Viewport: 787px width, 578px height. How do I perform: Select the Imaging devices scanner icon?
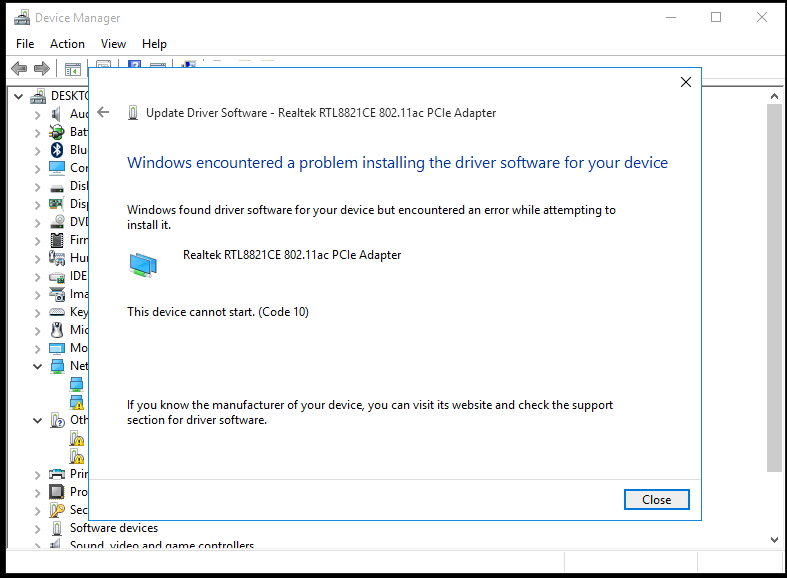[x=57, y=294]
